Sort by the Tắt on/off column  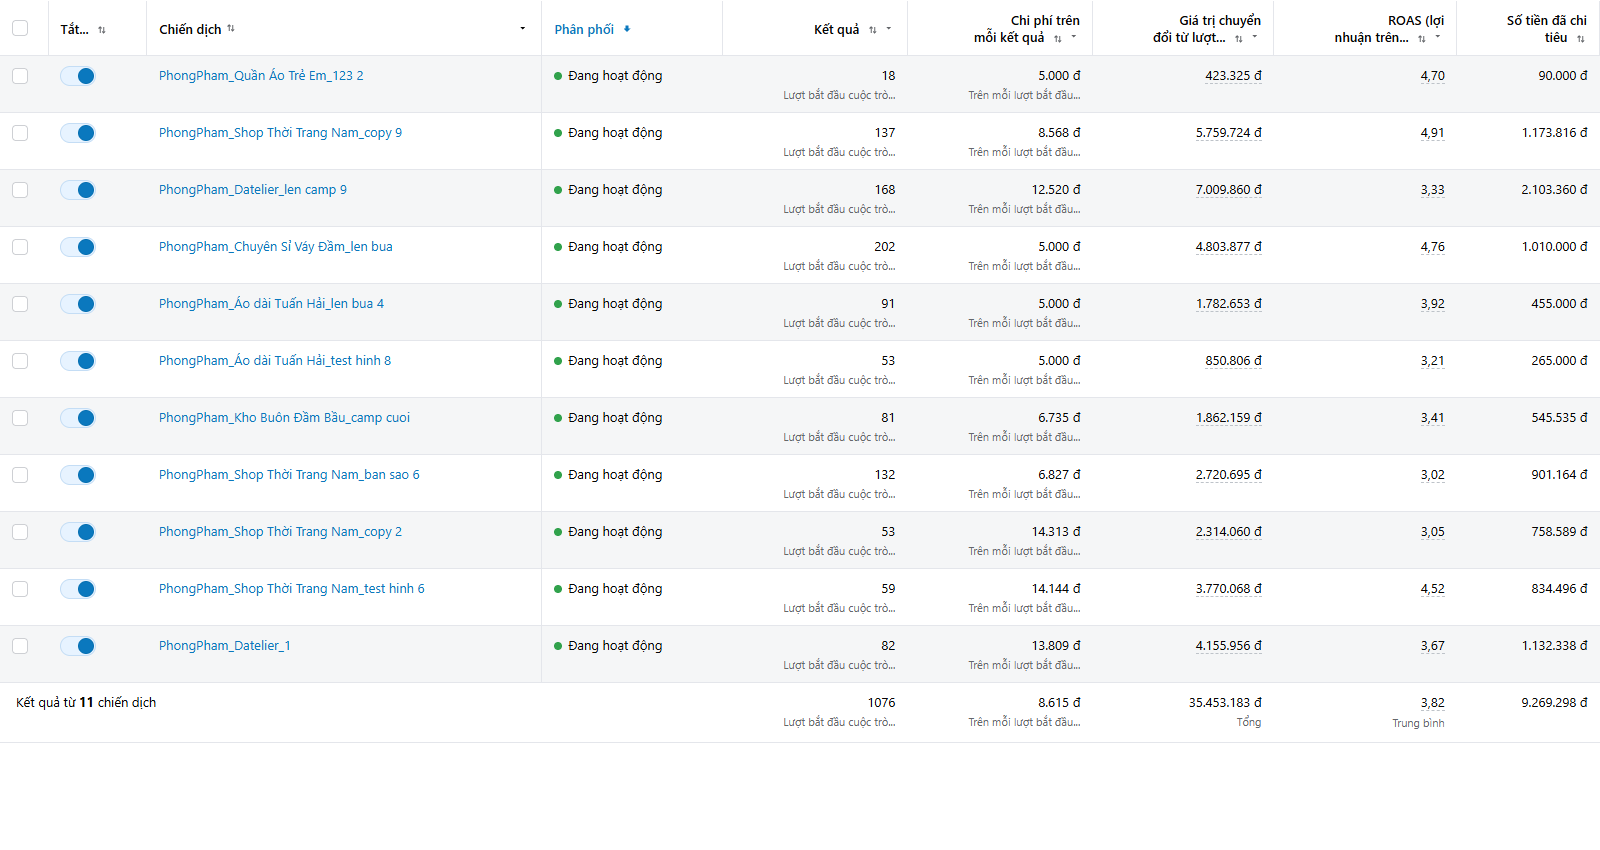click(101, 30)
